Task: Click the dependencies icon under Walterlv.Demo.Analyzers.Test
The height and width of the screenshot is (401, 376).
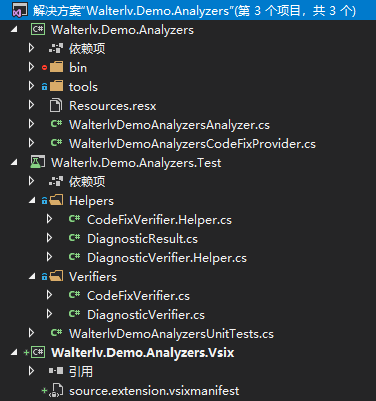Action: (56, 182)
